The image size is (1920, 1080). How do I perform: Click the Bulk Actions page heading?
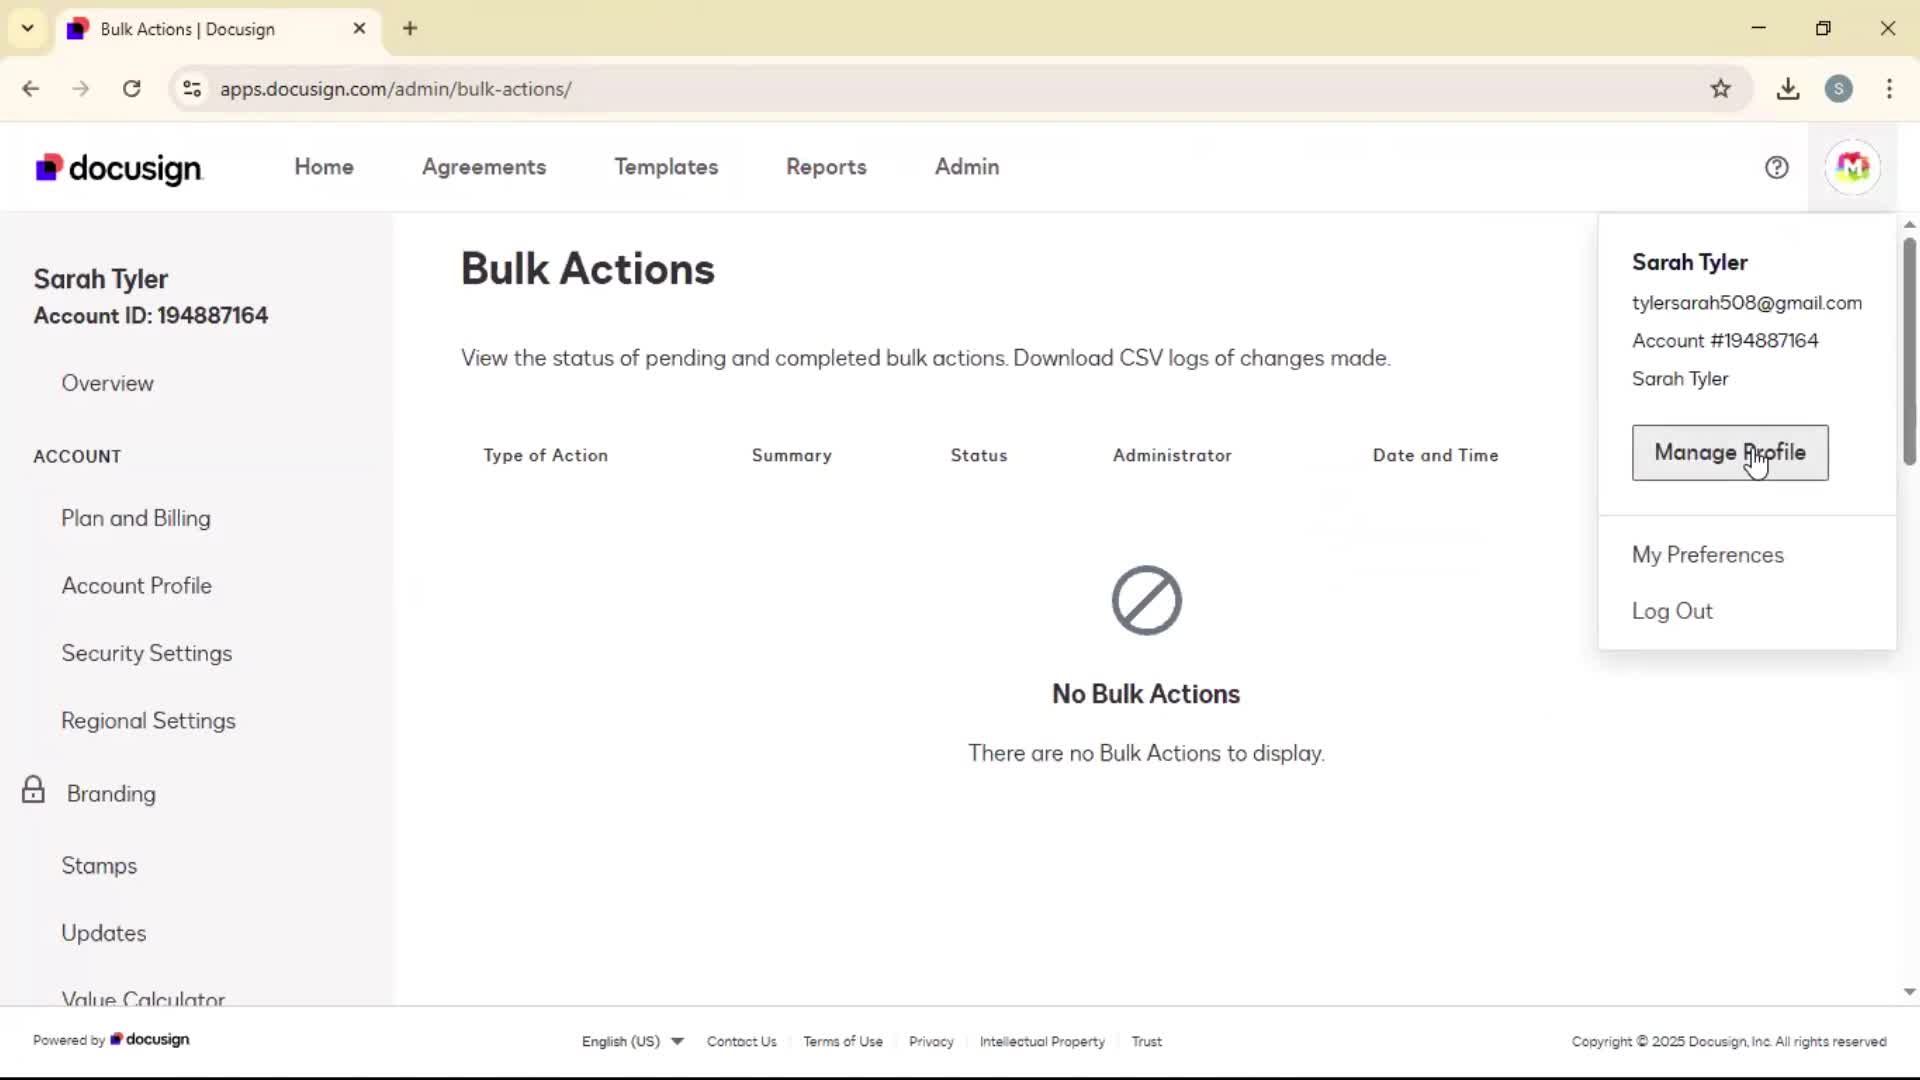pos(588,269)
